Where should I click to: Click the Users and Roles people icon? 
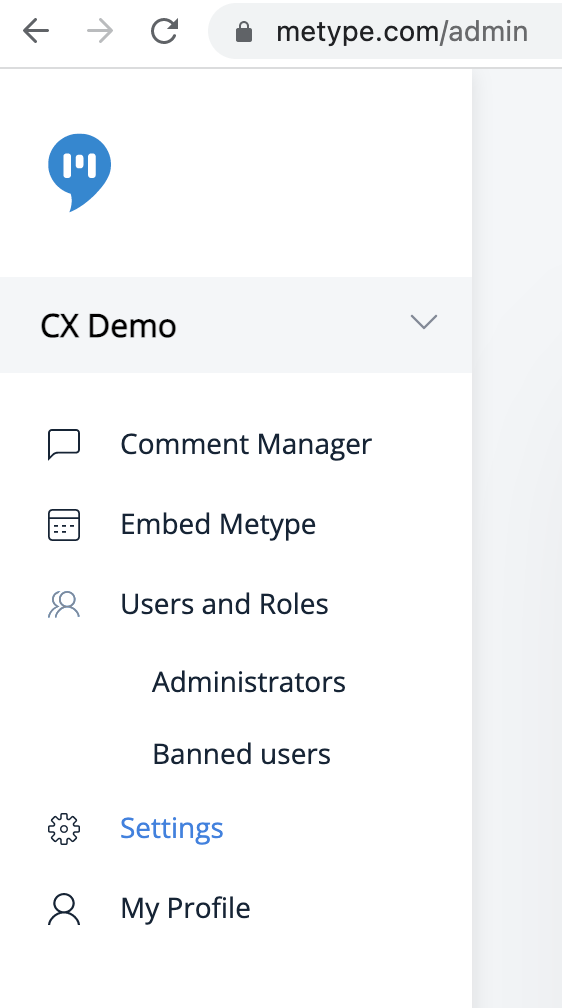[x=64, y=604]
